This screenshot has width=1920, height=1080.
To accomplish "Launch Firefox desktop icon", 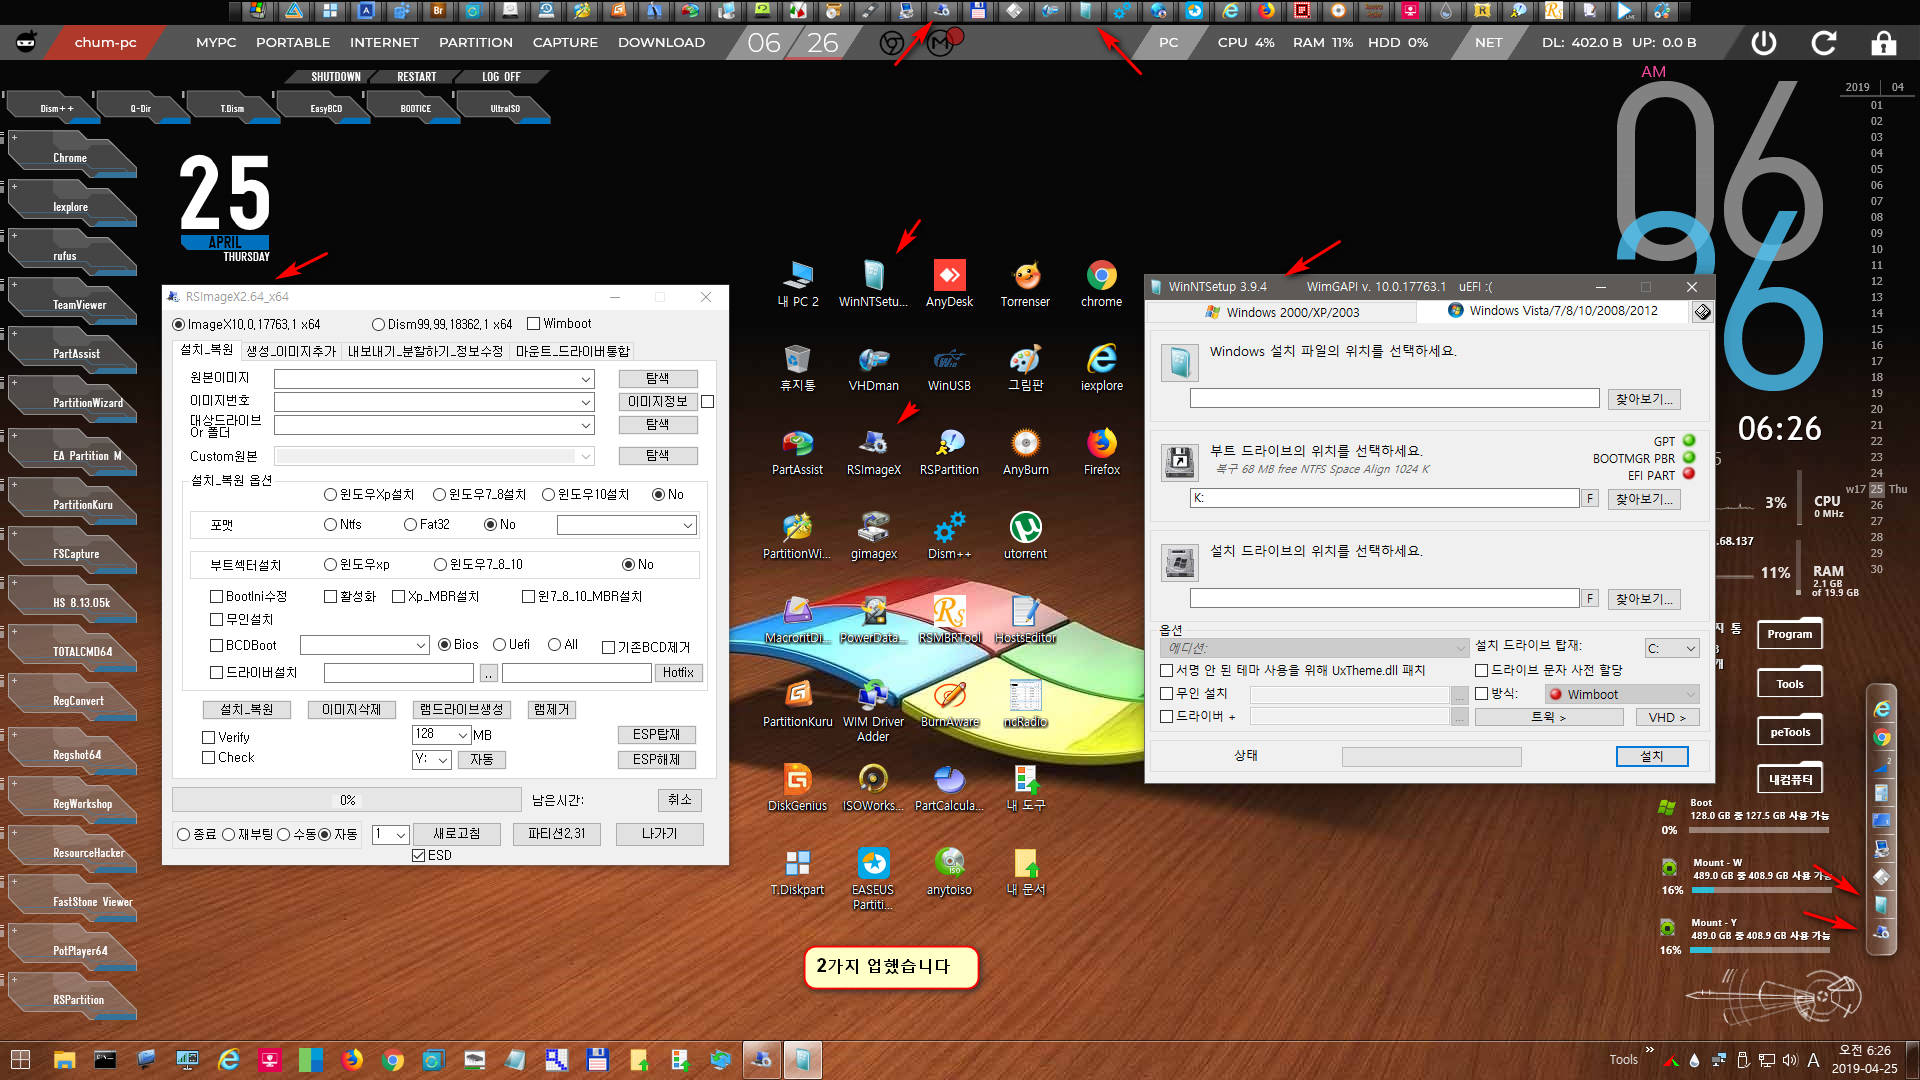I will tap(1101, 451).
